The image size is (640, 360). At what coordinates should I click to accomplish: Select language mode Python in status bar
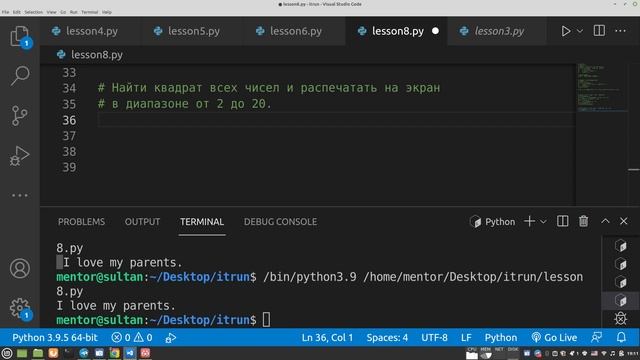[x=501, y=338]
